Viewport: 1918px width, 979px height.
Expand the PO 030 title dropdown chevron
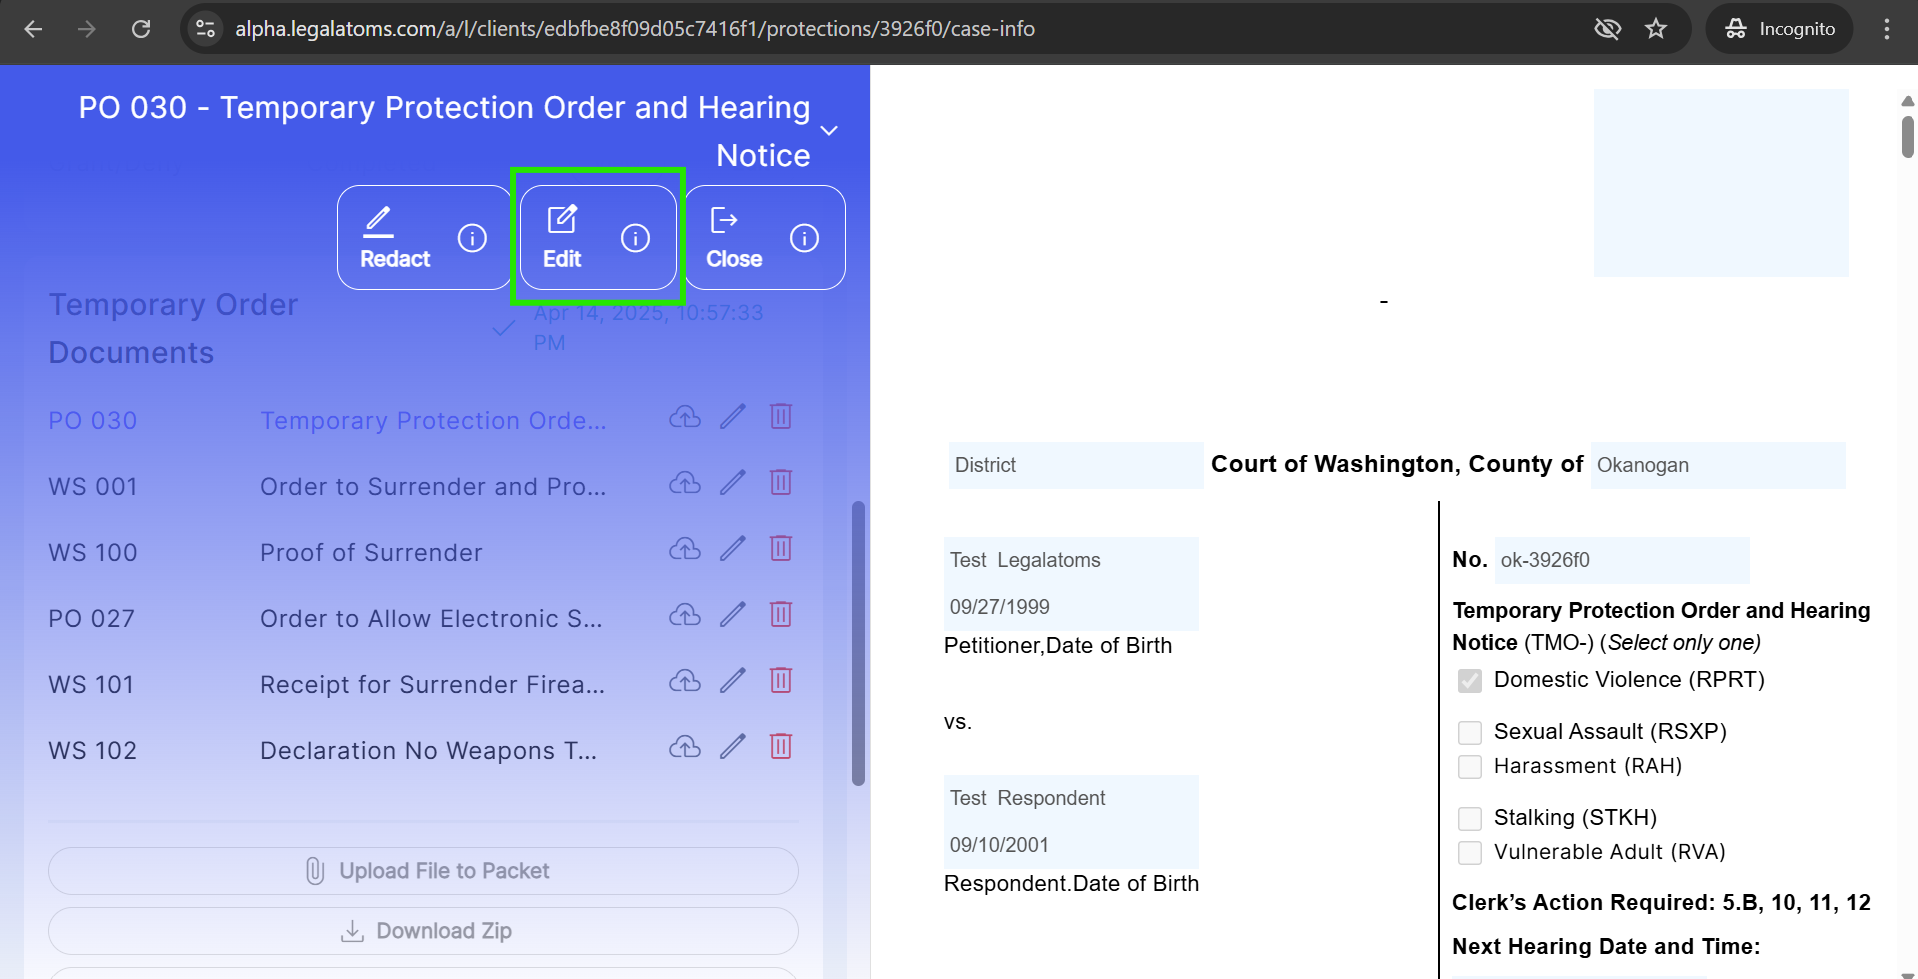tap(829, 131)
